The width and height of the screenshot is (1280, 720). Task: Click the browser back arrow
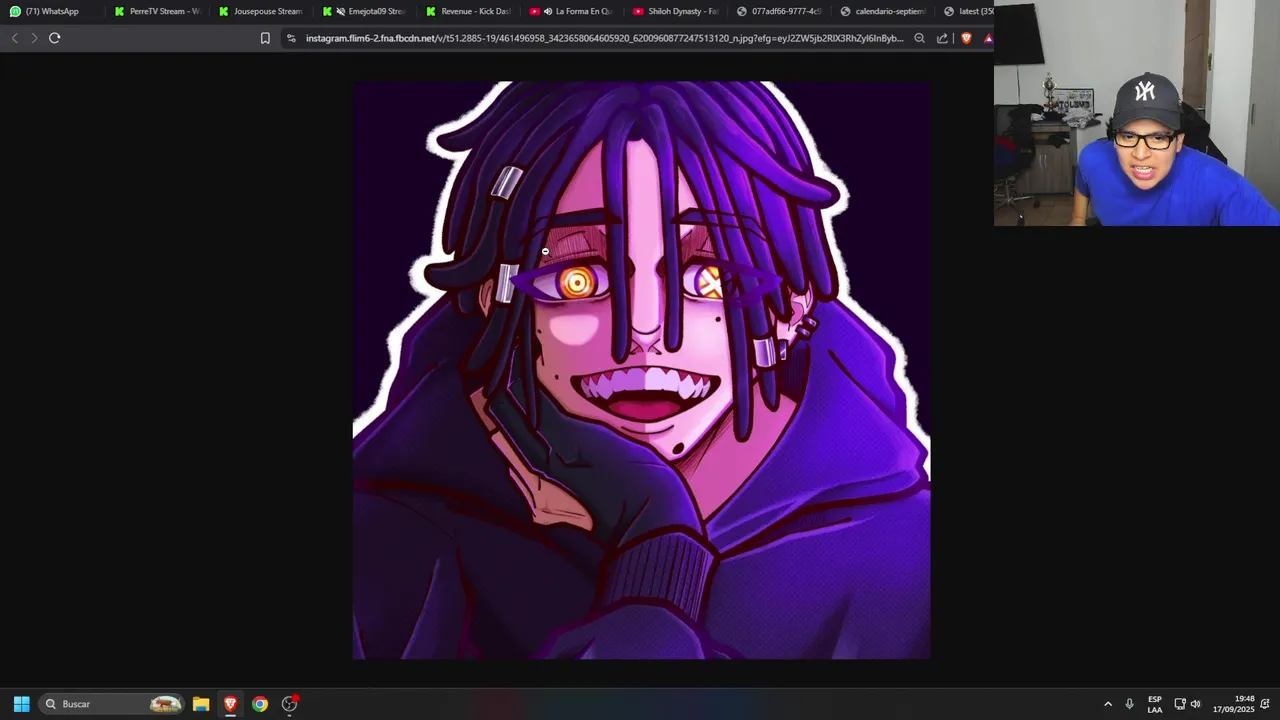(14, 38)
